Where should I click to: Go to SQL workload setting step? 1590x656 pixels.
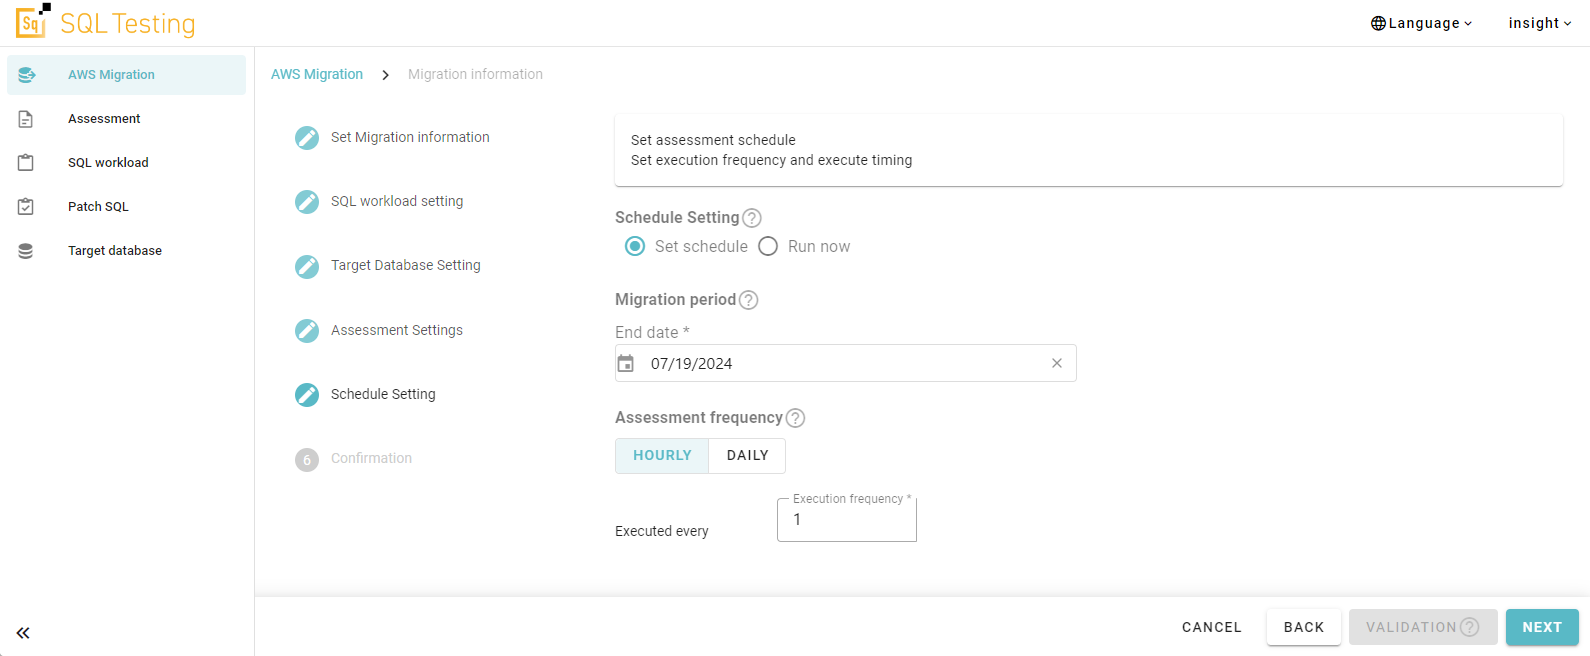(397, 202)
